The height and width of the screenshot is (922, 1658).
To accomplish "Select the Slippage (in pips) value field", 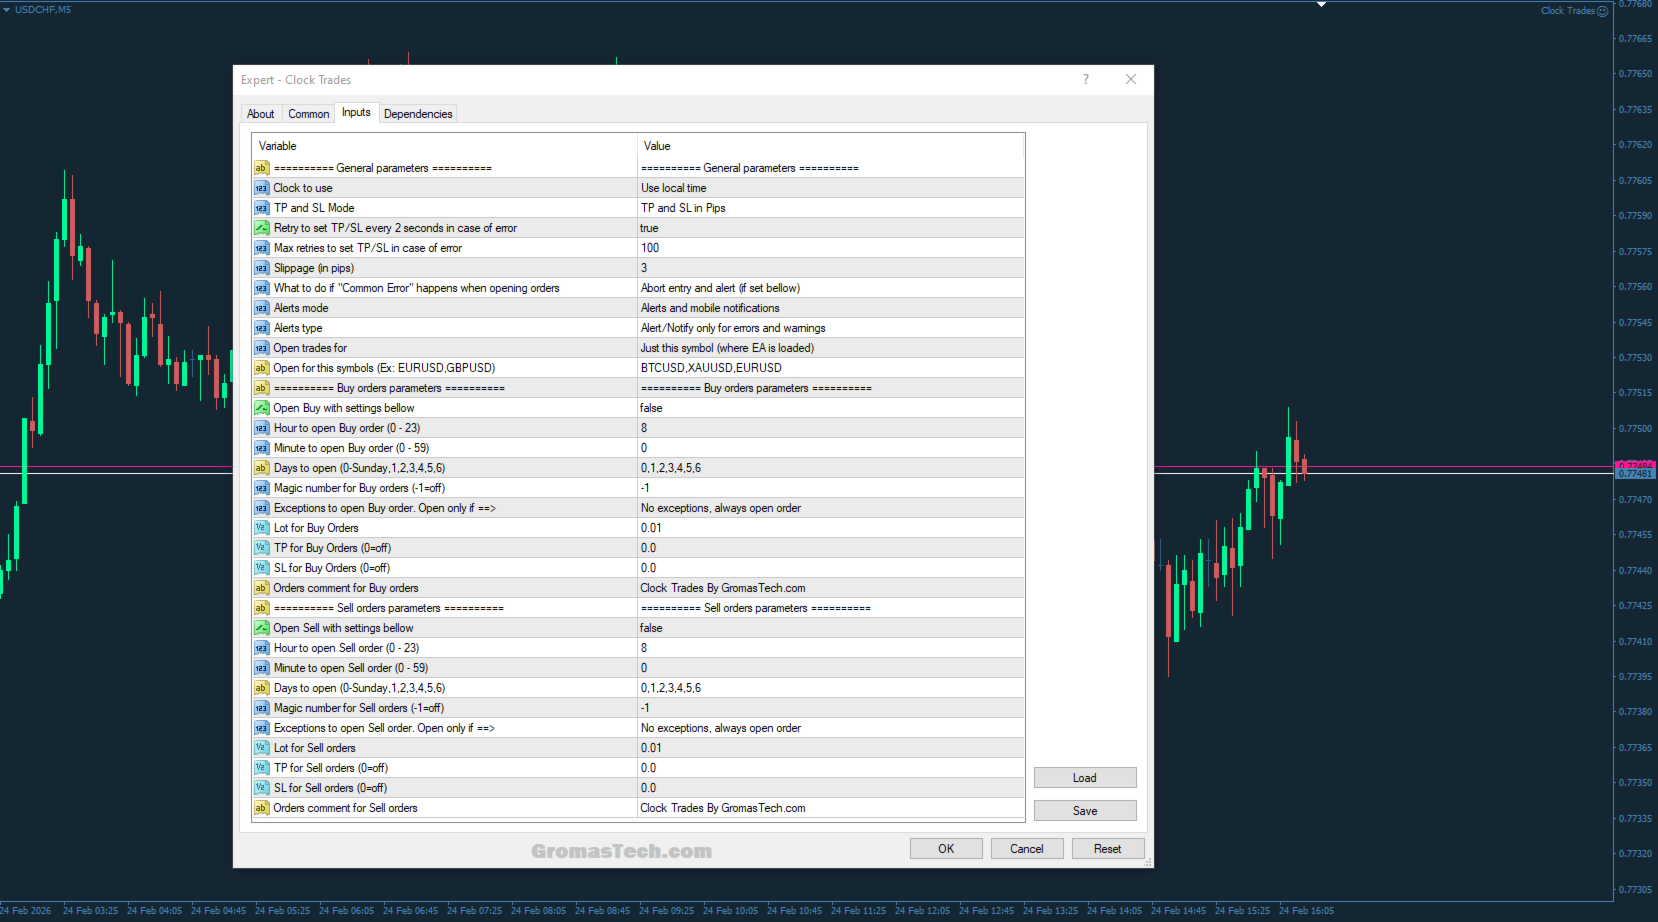I will [830, 268].
